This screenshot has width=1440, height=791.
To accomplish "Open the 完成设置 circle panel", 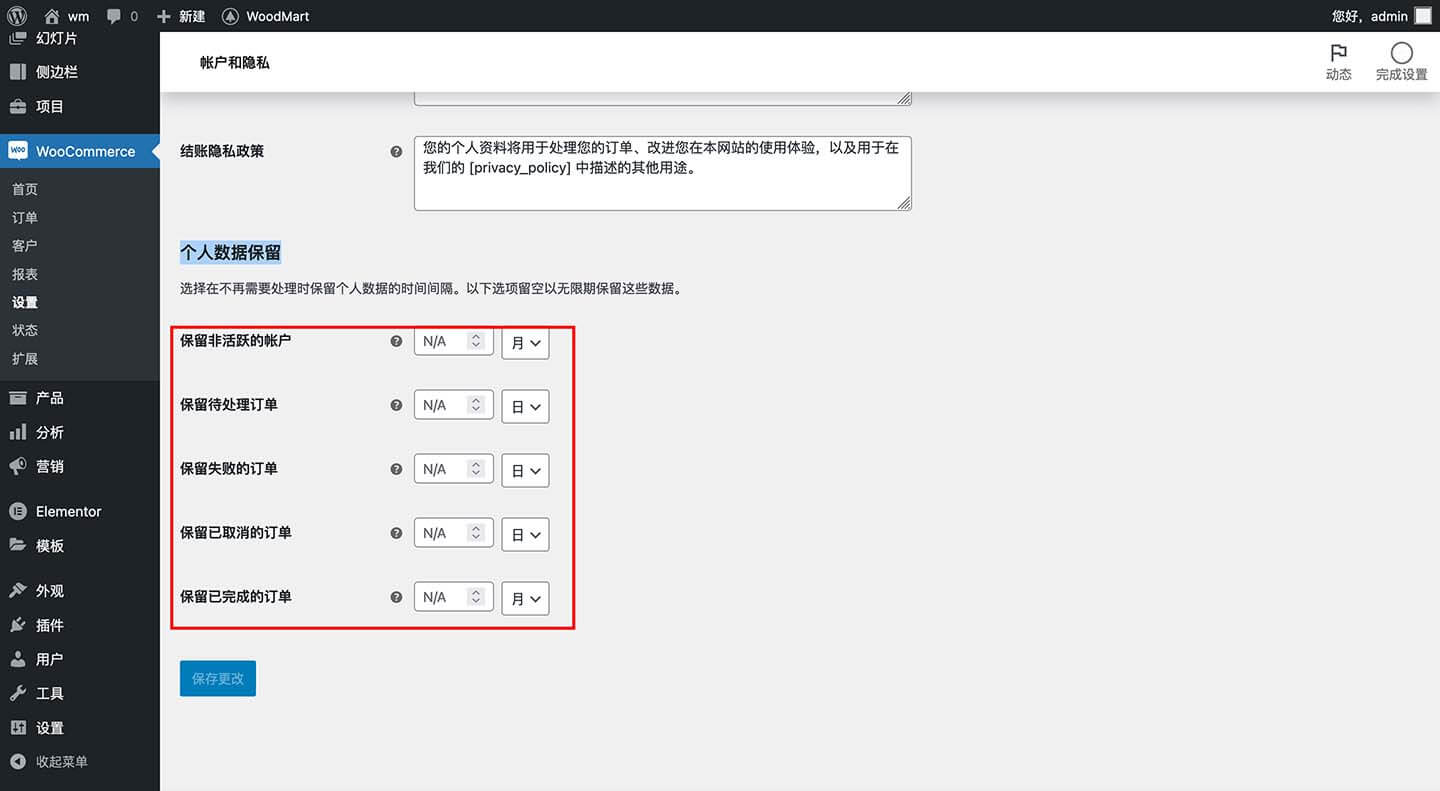I will [1401, 62].
